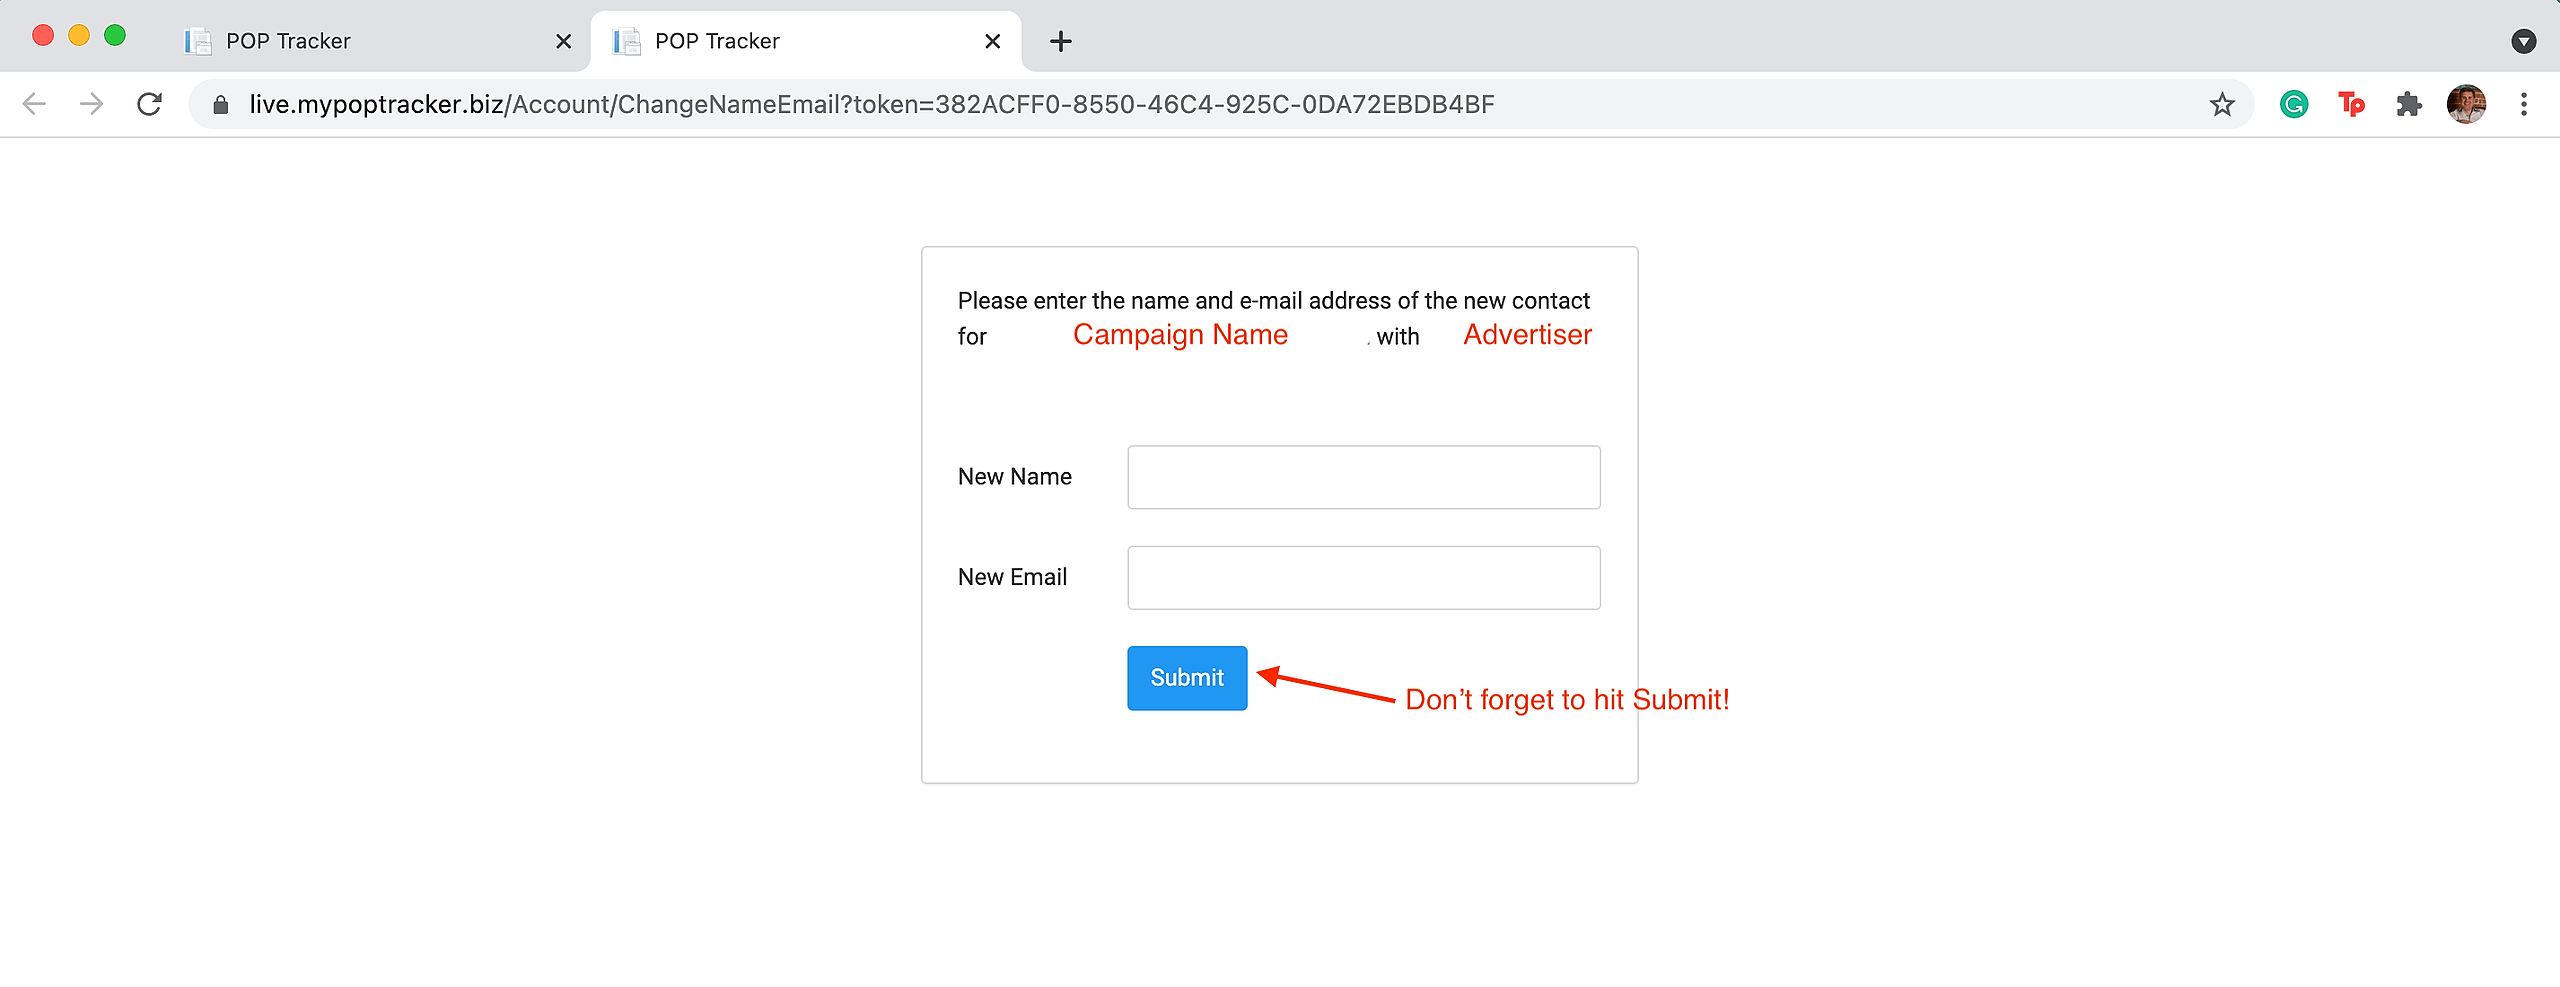Select the second POP Tracker tab

pos(800,41)
